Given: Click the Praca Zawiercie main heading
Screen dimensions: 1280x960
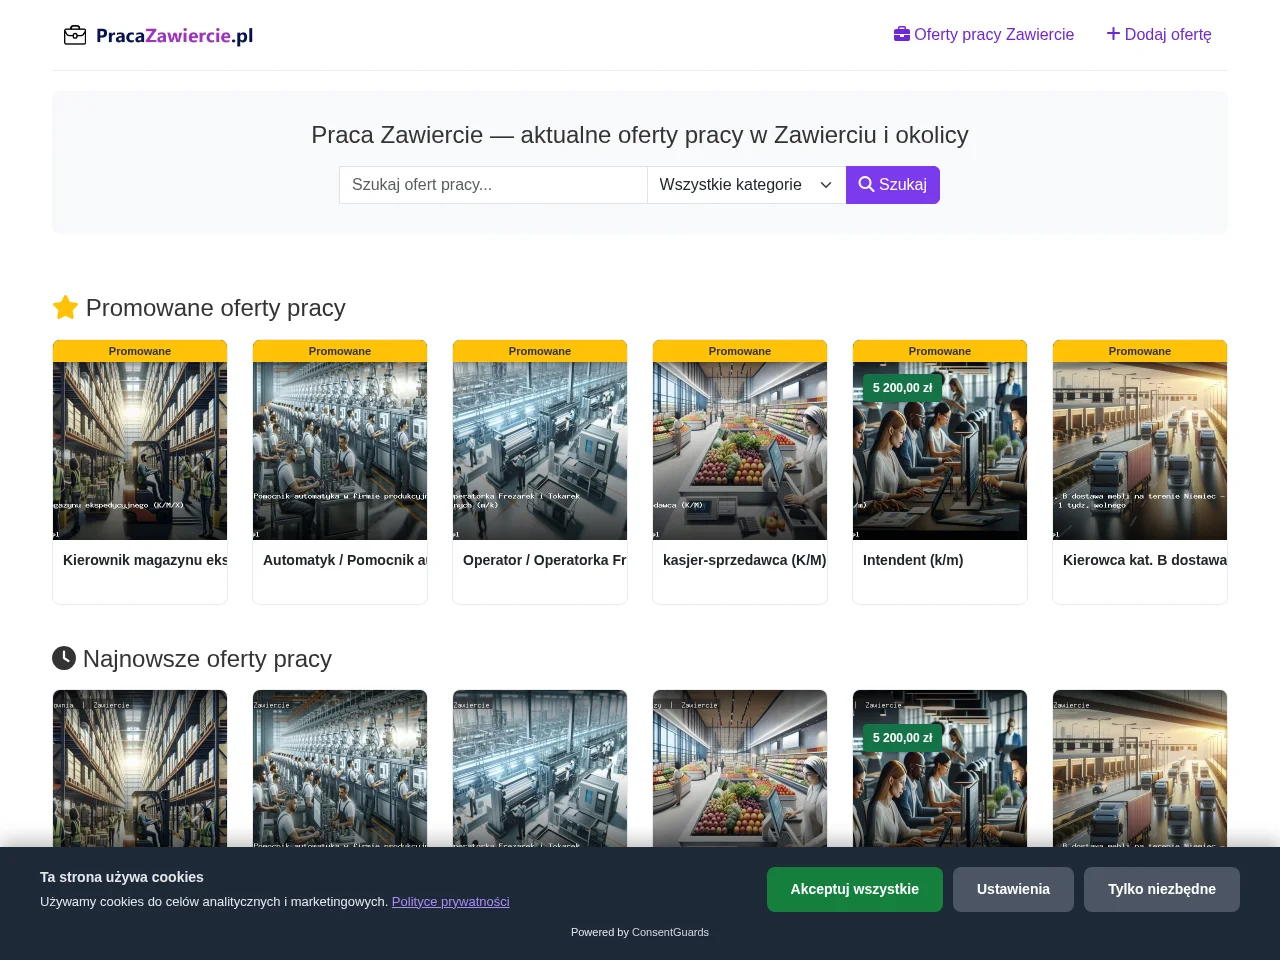Looking at the screenshot, I should [640, 135].
